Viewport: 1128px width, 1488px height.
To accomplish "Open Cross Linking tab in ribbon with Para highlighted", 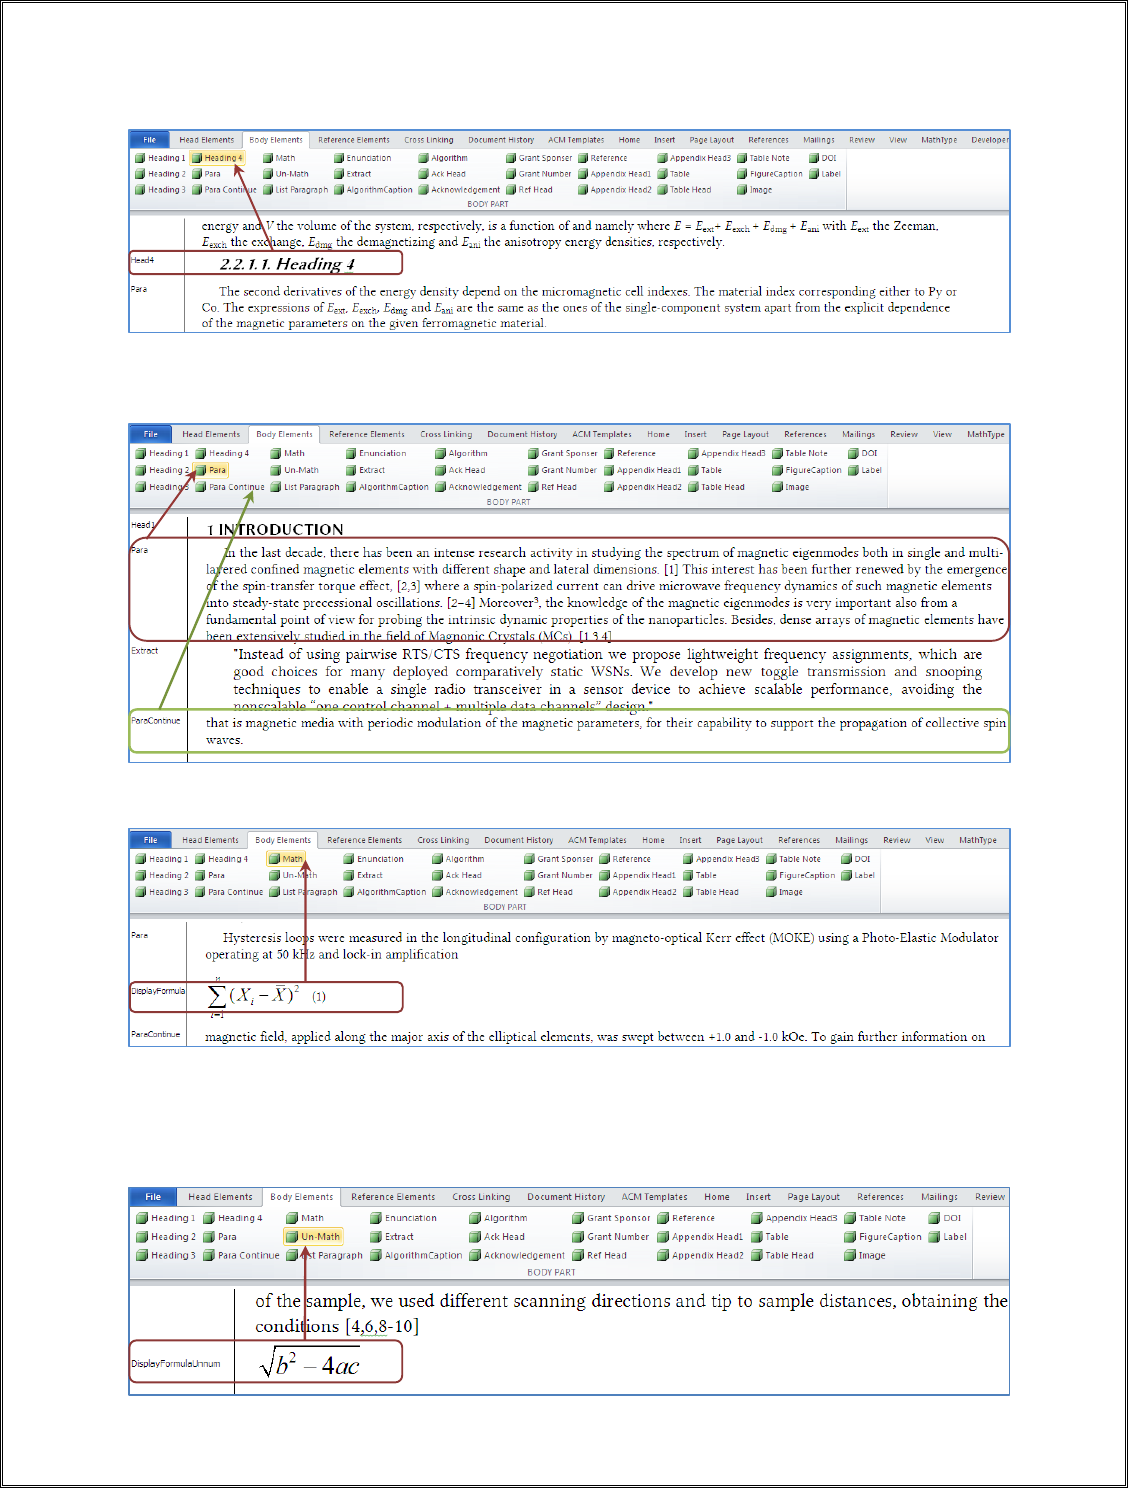I will [x=446, y=434].
